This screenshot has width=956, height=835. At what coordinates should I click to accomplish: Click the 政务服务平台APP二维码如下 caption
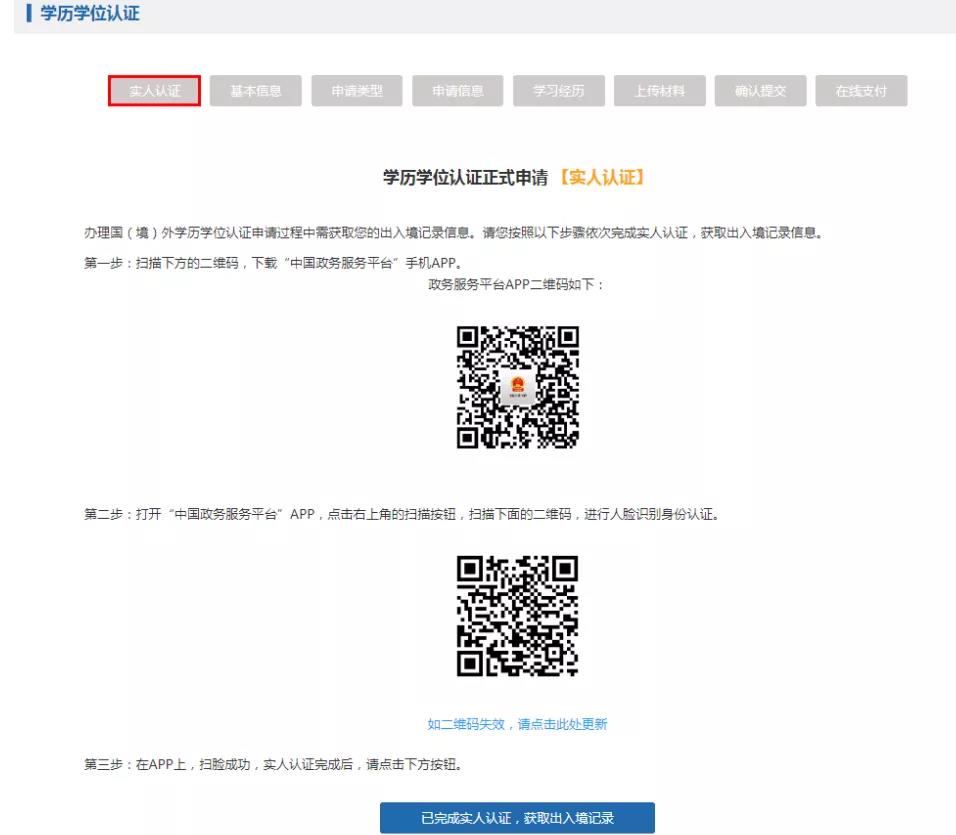tap(516, 285)
